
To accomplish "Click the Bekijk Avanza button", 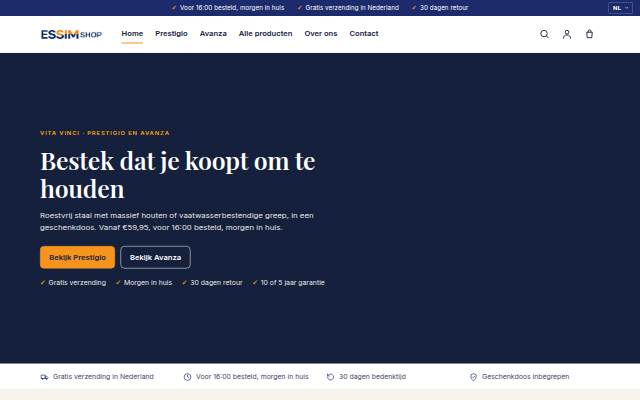I will [156, 258].
